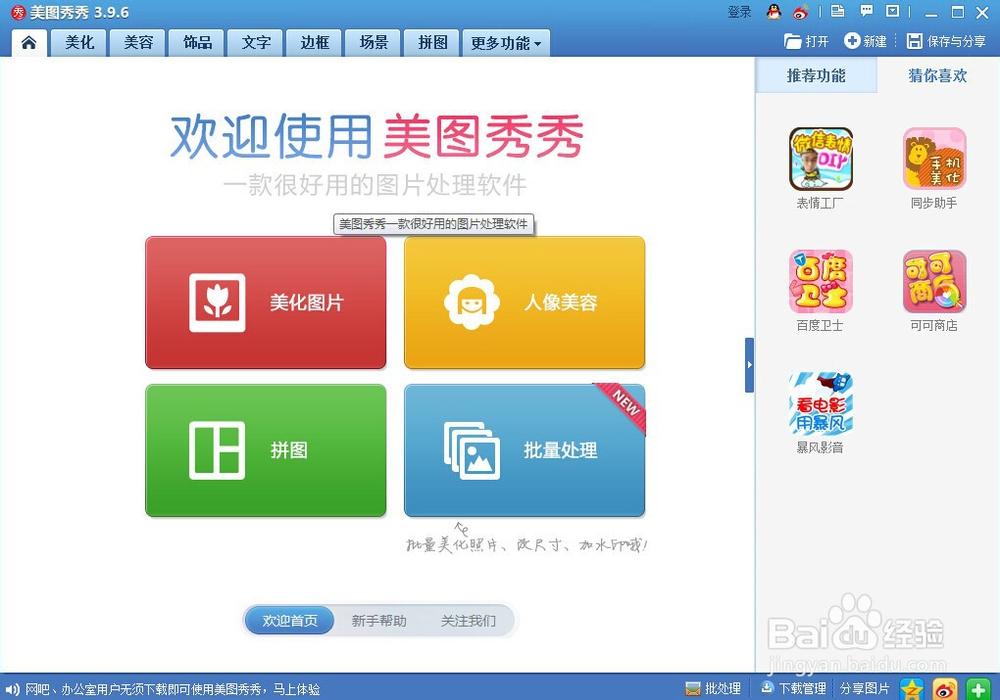Click the 登录 login link
Screen dimensions: 1000x700
point(740,12)
